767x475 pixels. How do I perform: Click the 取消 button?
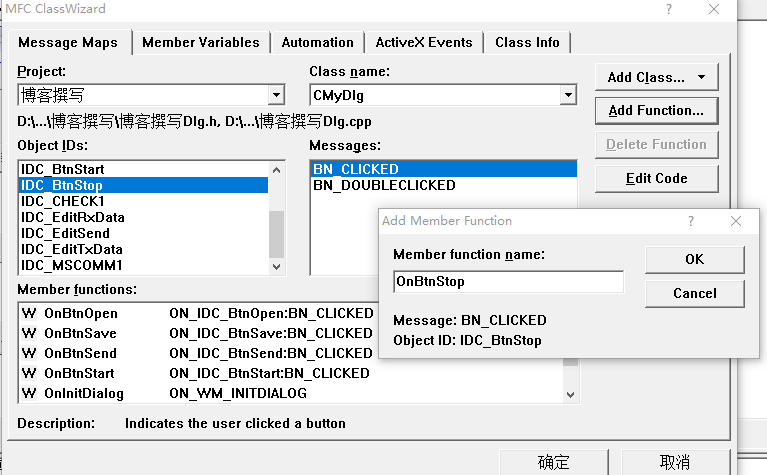tap(675, 462)
